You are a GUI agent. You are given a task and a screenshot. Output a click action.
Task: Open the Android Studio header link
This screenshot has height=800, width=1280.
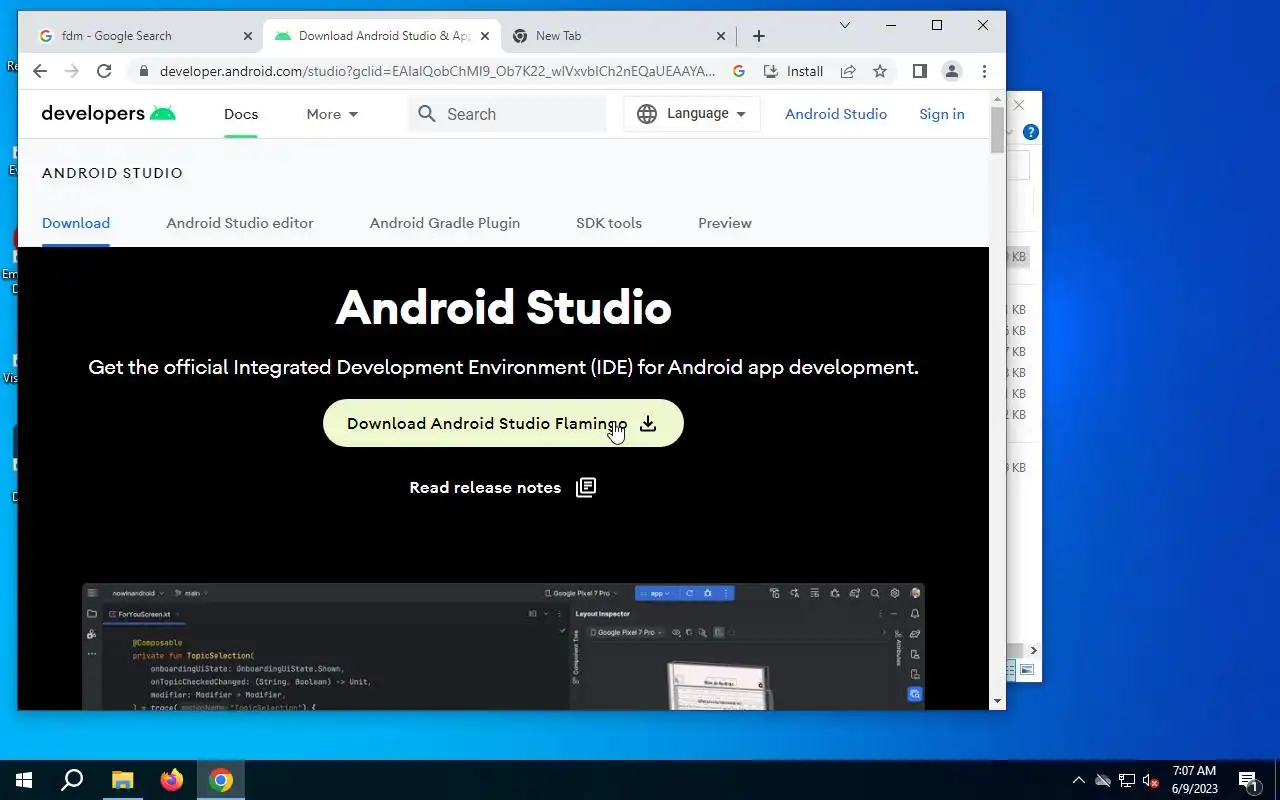836,114
